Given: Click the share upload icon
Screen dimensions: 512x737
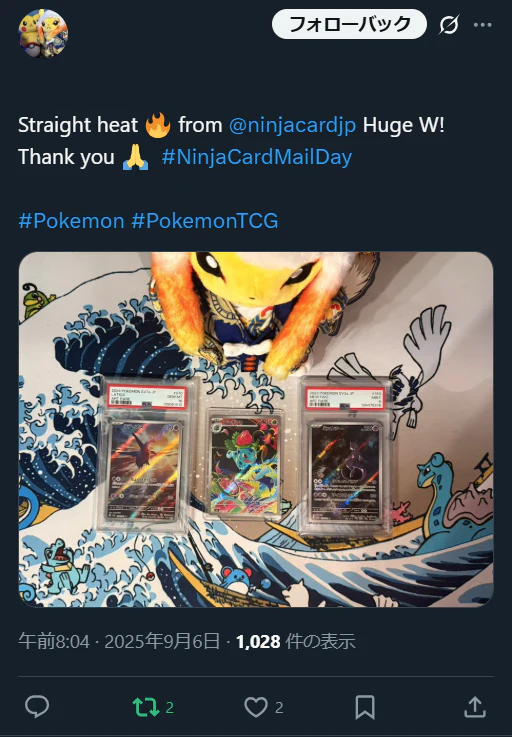Looking at the screenshot, I should click(475, 707).
